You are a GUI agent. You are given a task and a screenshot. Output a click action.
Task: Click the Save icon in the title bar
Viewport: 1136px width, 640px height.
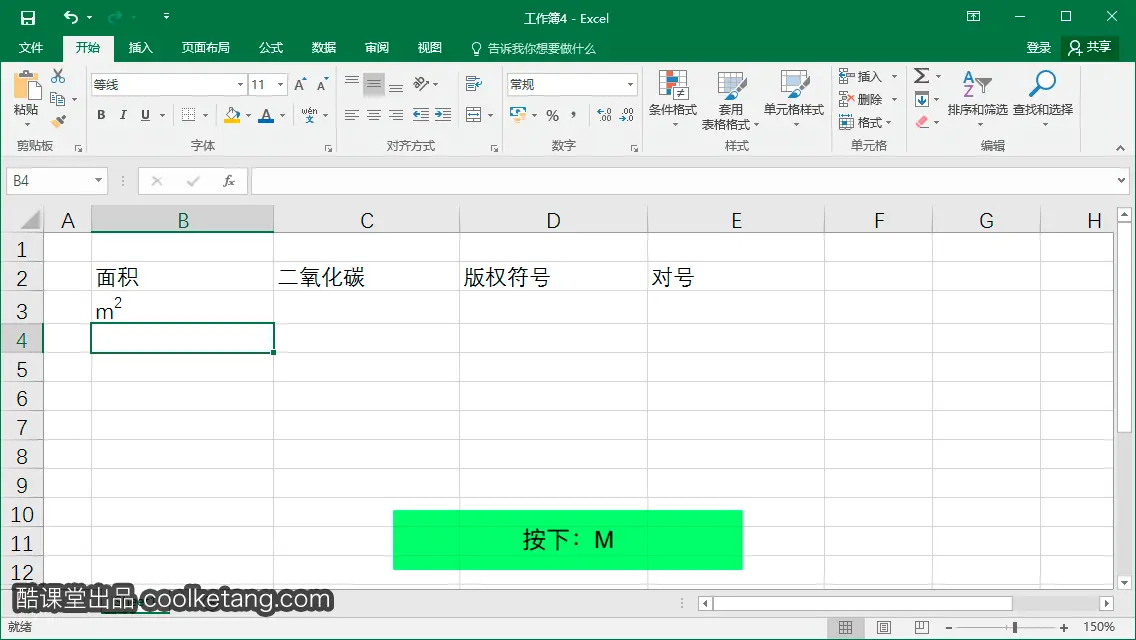point(28,17)
